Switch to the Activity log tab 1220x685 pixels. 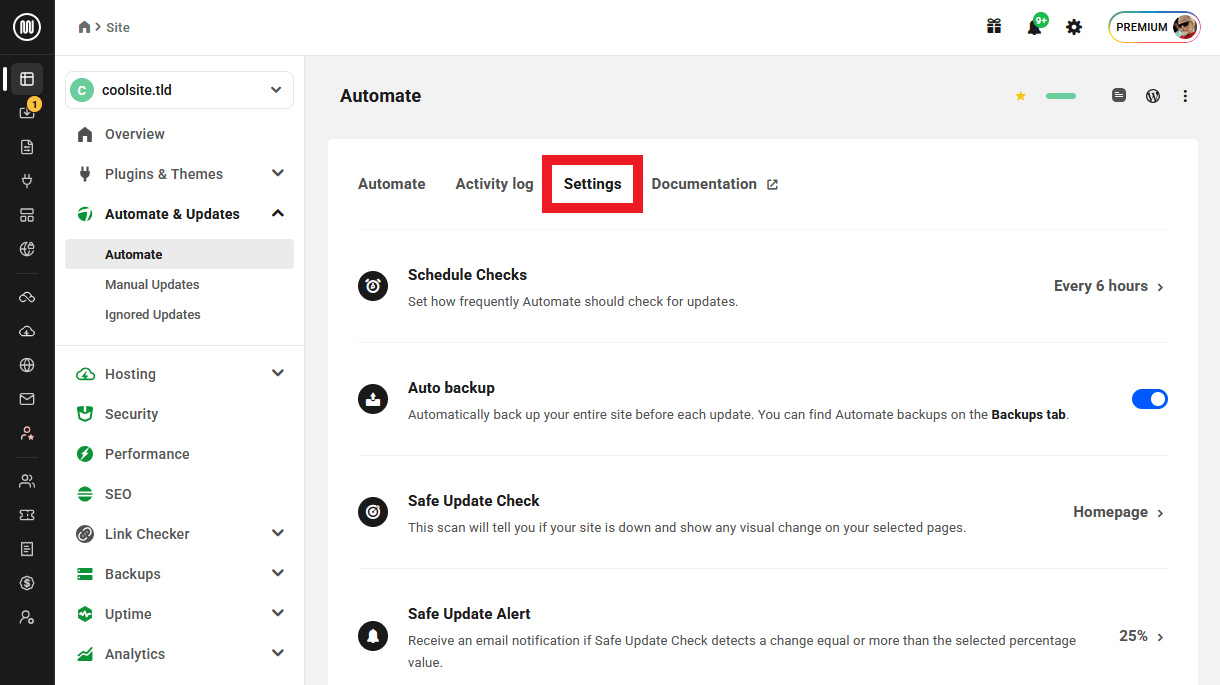click(494, 184)
